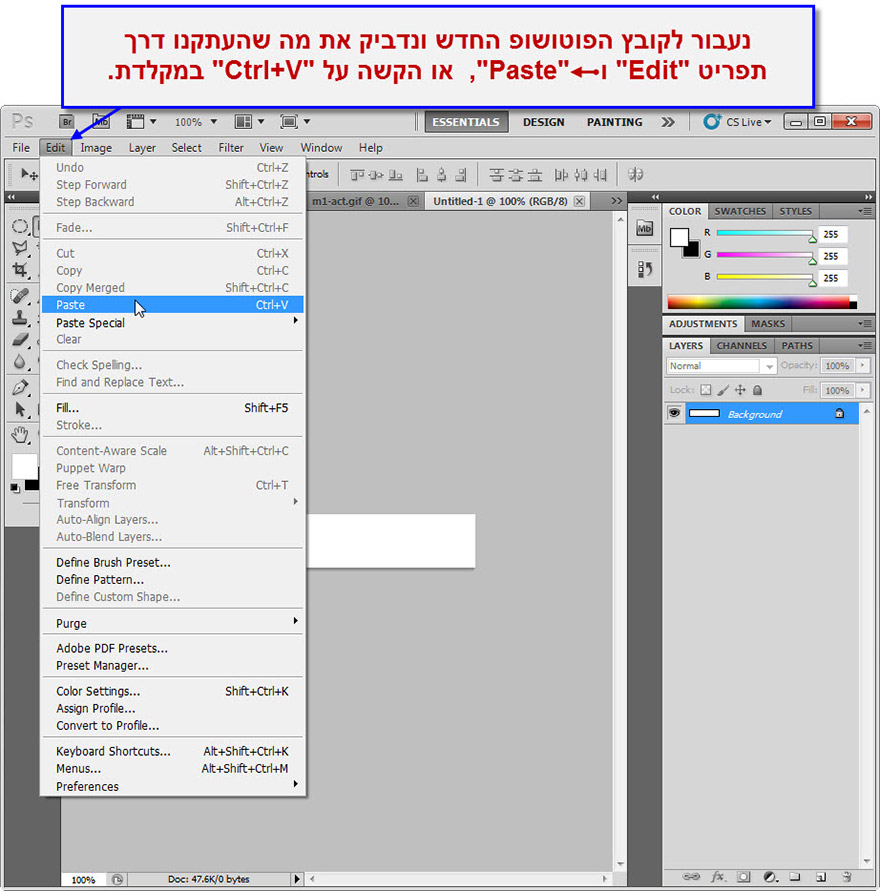
Task: Select the Spot Healing Brush tool
Action: click(20, 295)
